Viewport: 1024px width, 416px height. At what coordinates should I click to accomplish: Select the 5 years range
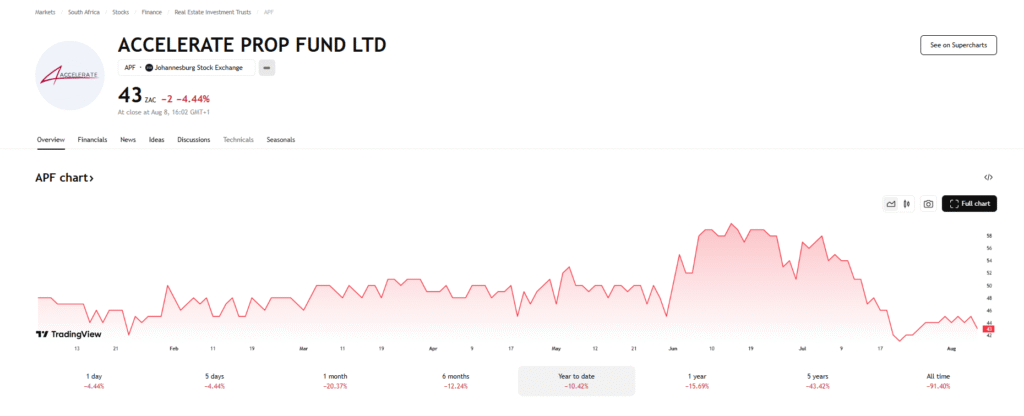[816, 380]
